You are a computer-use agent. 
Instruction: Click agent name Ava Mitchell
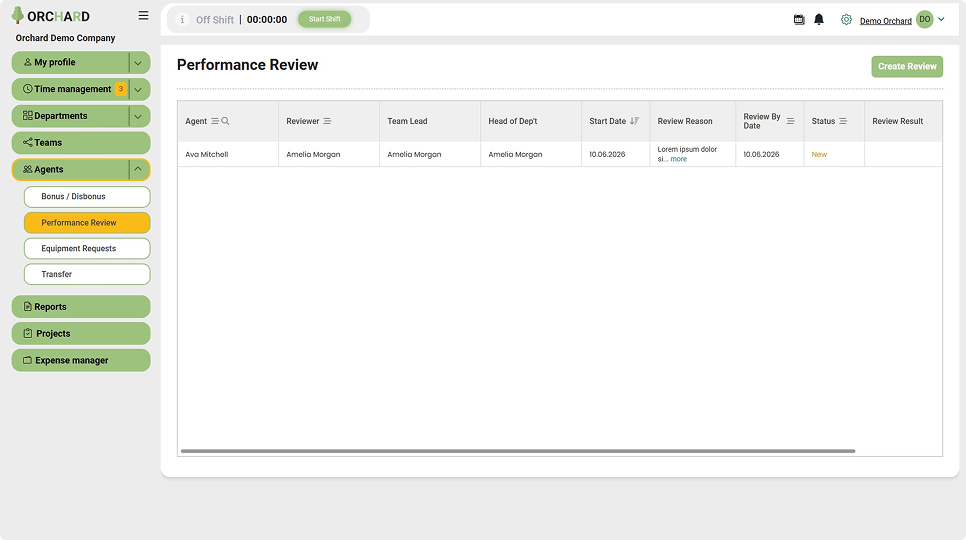click(x=207, y=155)
